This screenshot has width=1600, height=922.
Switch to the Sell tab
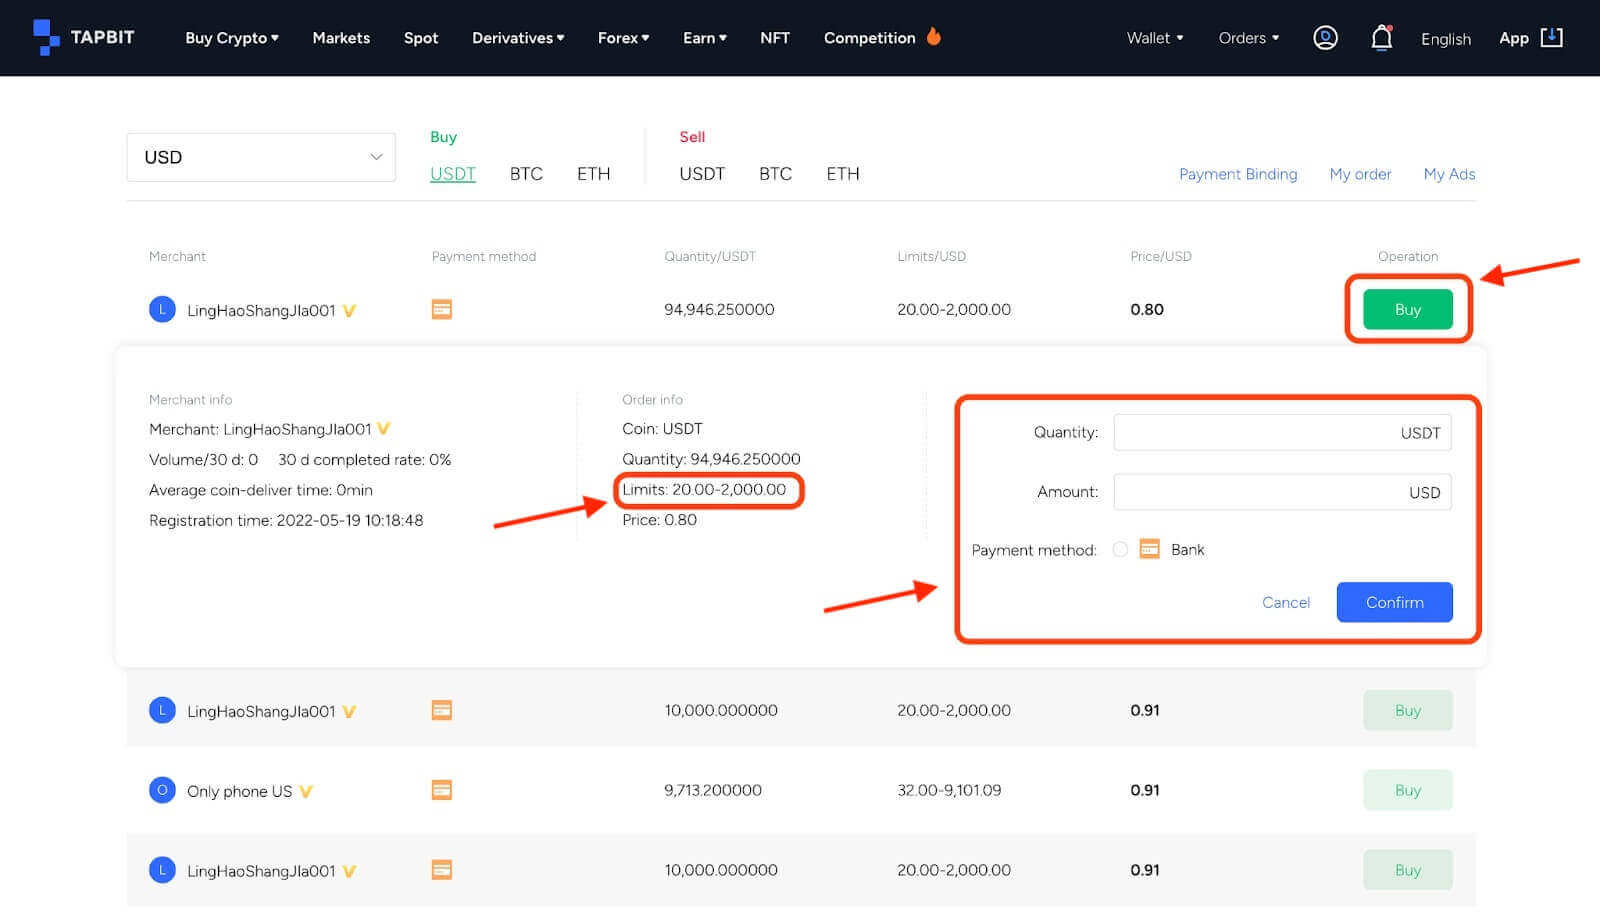(693, 137)
